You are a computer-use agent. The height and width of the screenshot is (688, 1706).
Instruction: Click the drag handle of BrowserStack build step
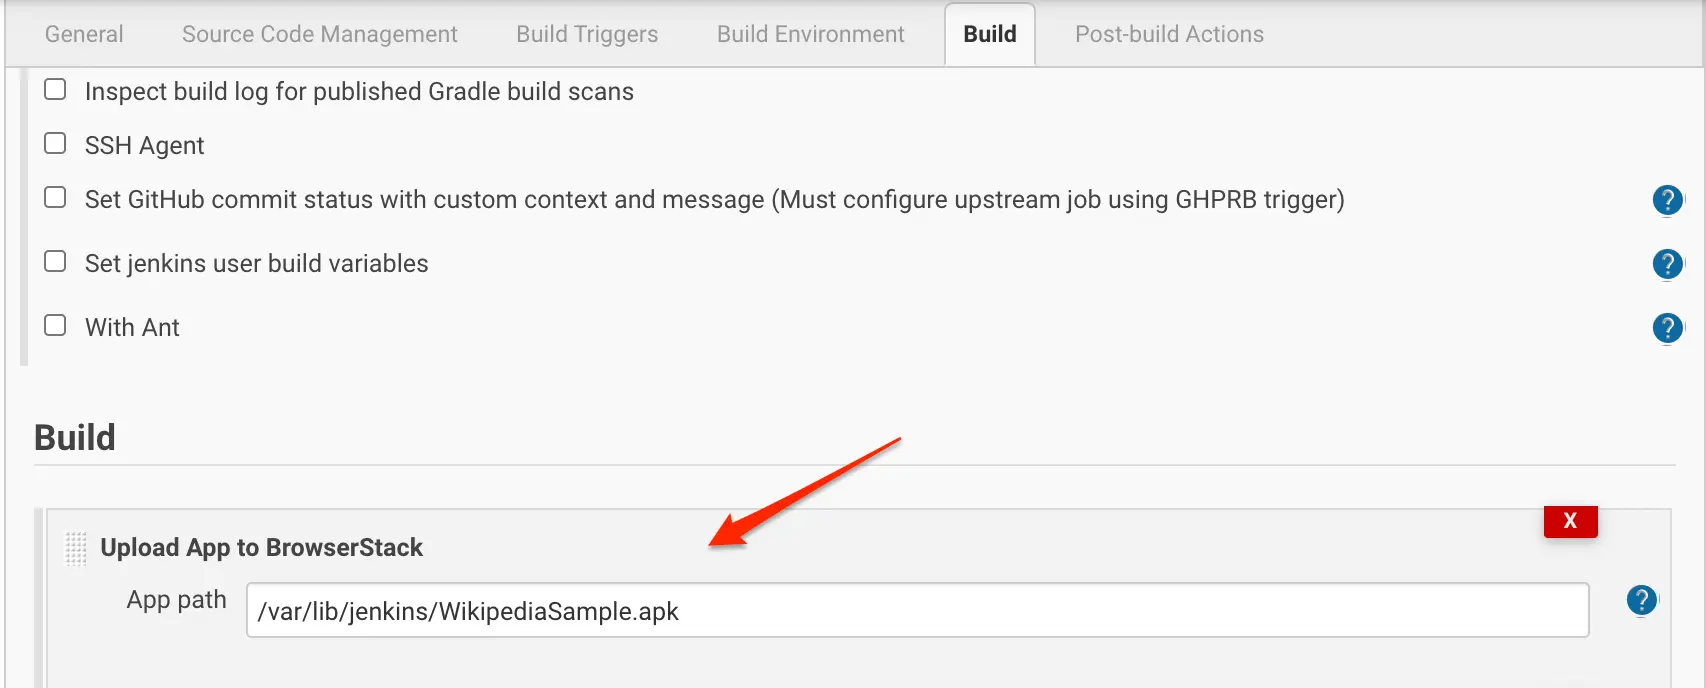coord(76,548)
